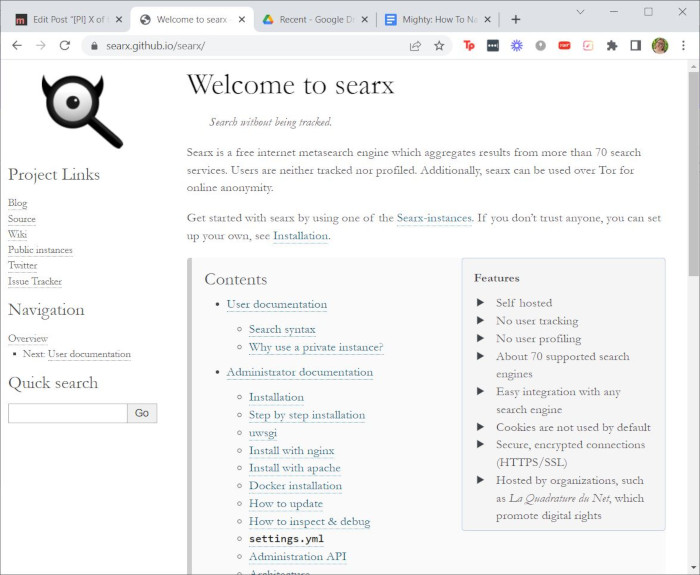This screenshot has width=700, height=575.
Task: Open the Install with nginx link
Action: [x=292, y=451]
